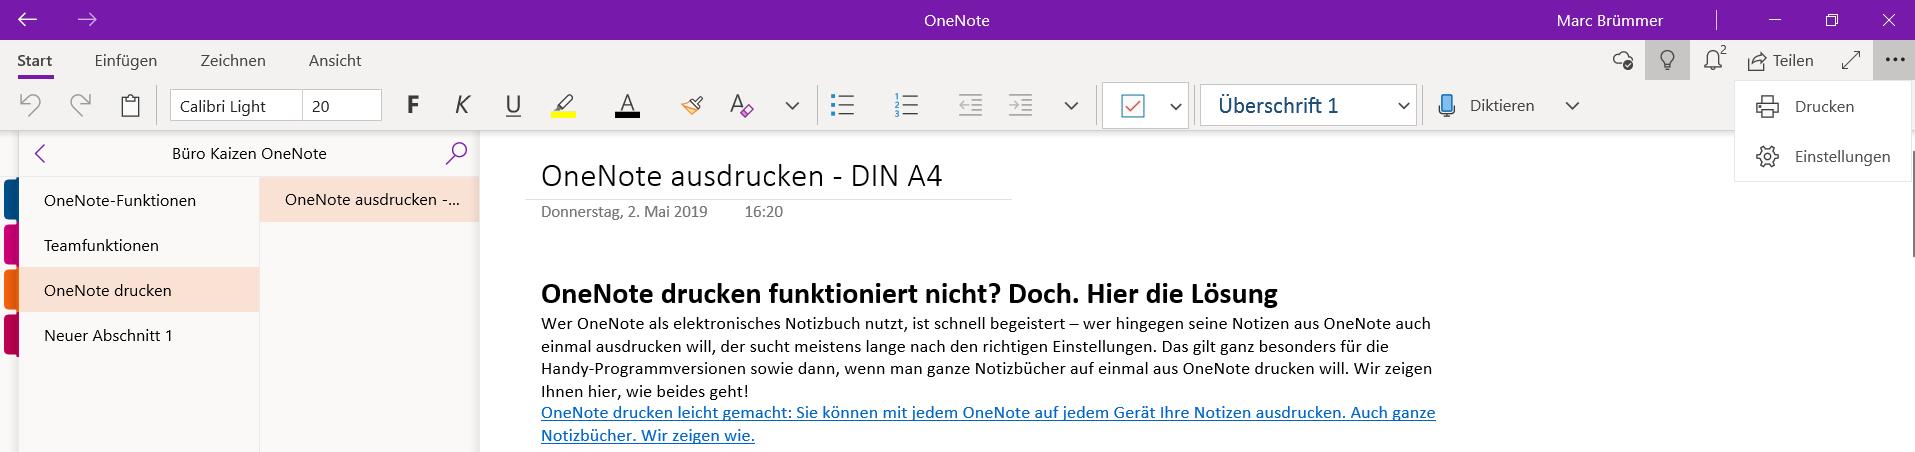Viewport: 1915px width, 452px height.
Task: Choose Drucken from the menu
Action: click(x=1824, y=106)
